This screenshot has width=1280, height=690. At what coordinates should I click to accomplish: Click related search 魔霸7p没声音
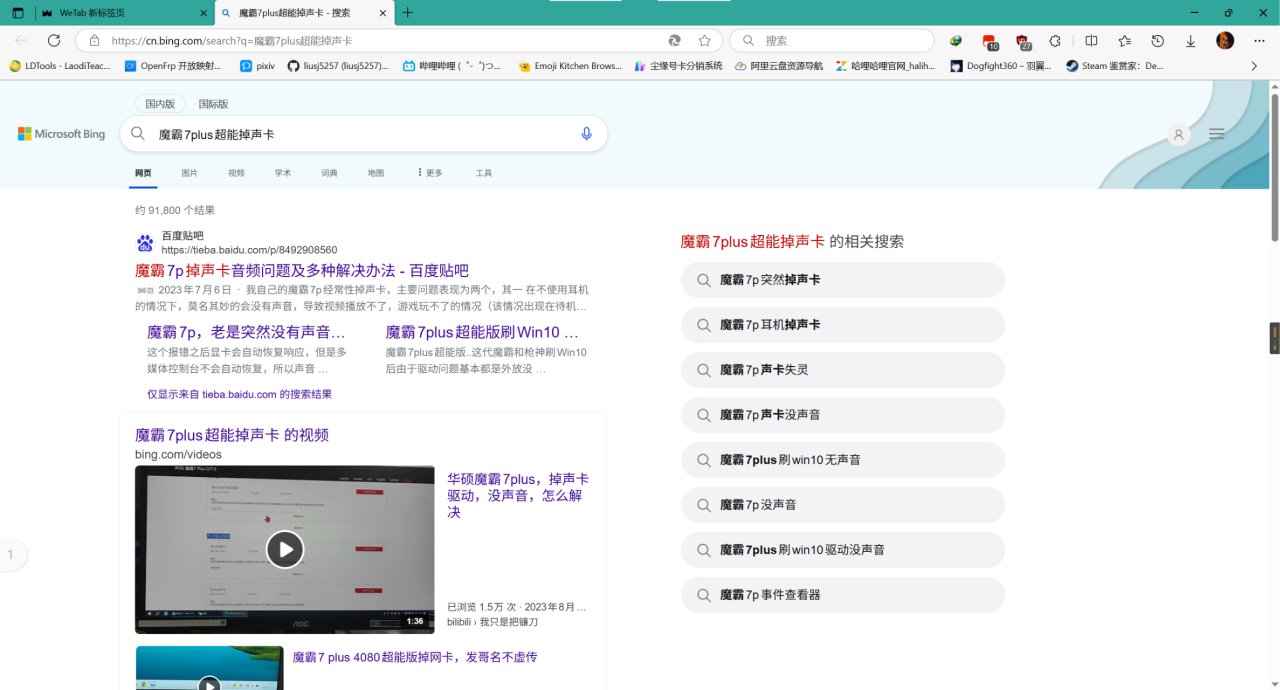tap(843, 505)
